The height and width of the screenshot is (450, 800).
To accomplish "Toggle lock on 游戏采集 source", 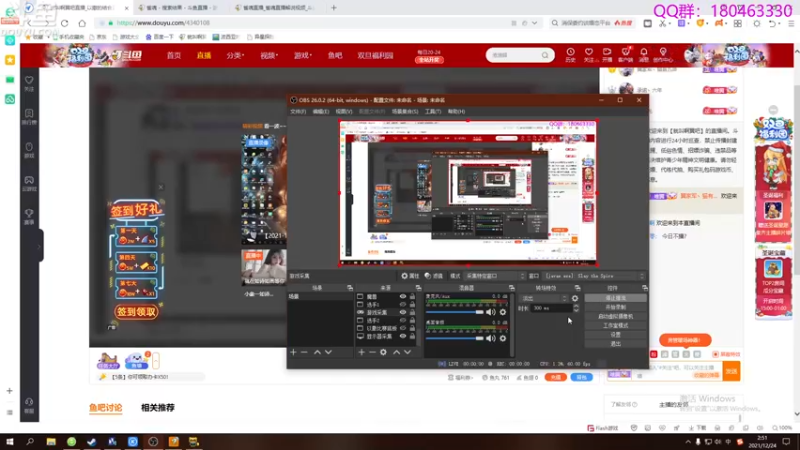I will click(412, 312).
